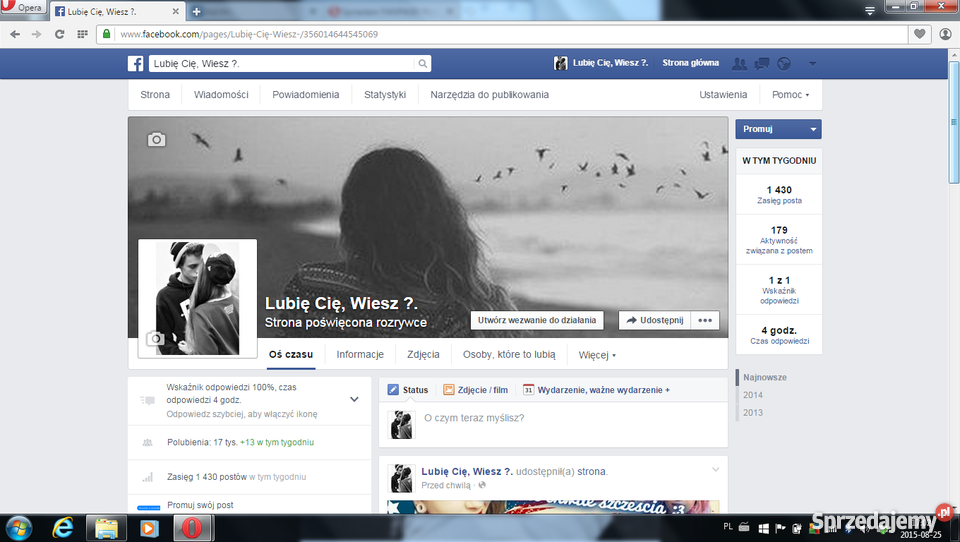Open the Informacje tab
Screen dimensions: 960x542
click(x=360, y=354)
